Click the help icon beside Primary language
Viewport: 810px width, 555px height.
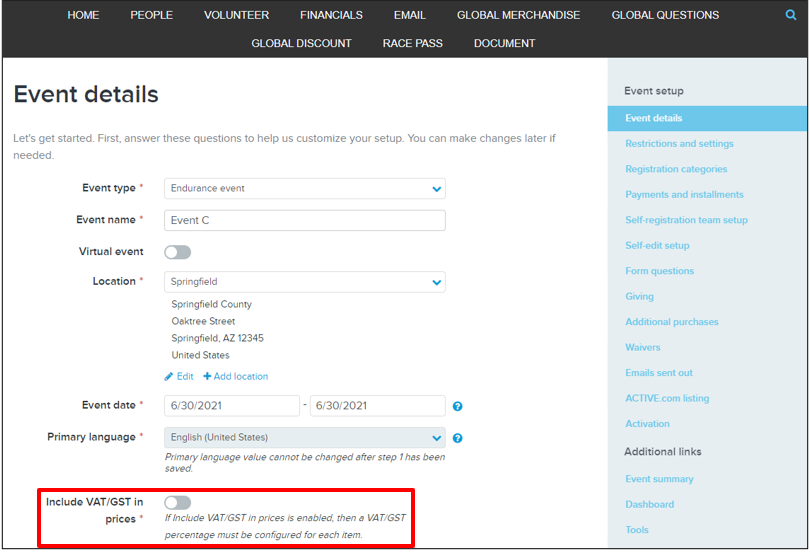pyautogui.click(x=457, y=438)
